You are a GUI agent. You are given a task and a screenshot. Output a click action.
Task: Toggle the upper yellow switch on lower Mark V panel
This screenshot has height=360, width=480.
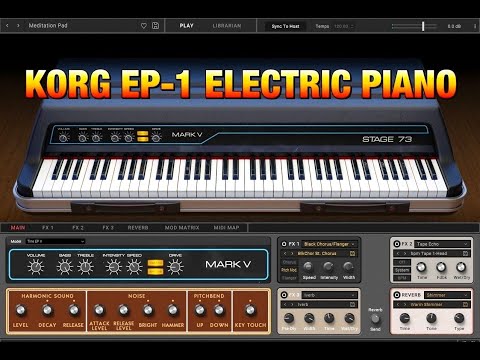(x=155, y=263)
